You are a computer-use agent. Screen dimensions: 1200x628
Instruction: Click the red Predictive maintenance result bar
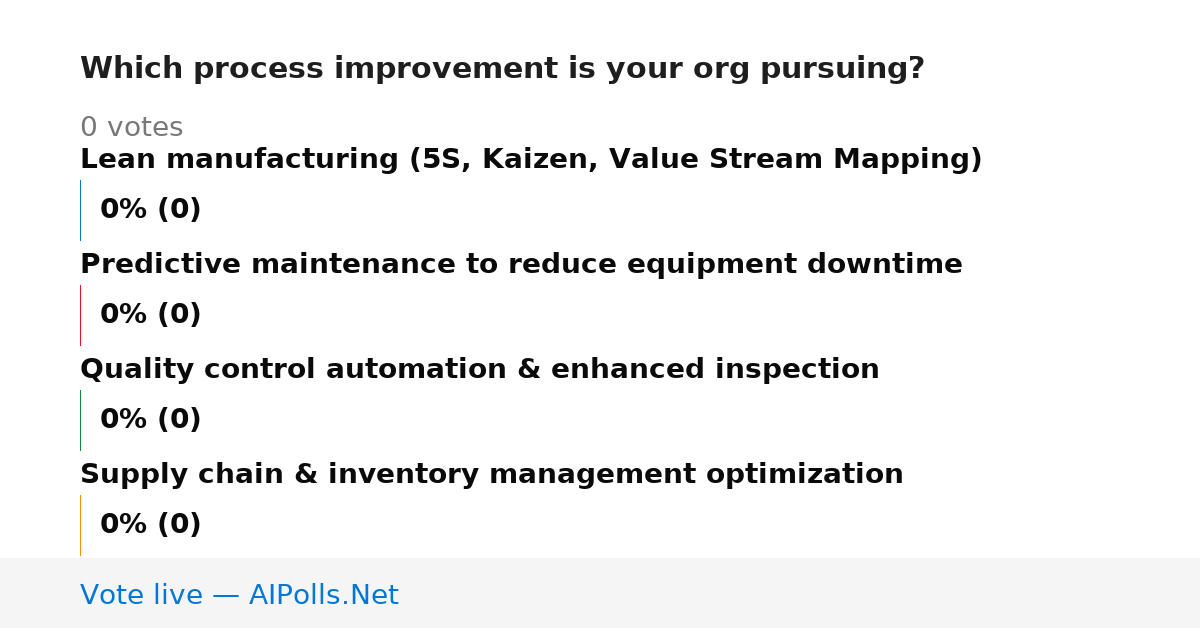(x=80, y=315)
